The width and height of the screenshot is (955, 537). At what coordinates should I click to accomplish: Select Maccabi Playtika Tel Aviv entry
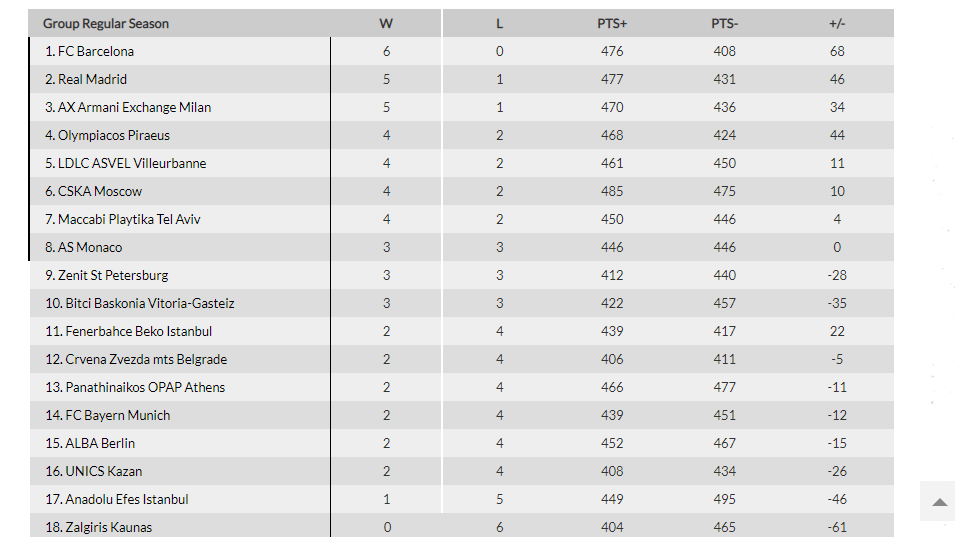129,219
